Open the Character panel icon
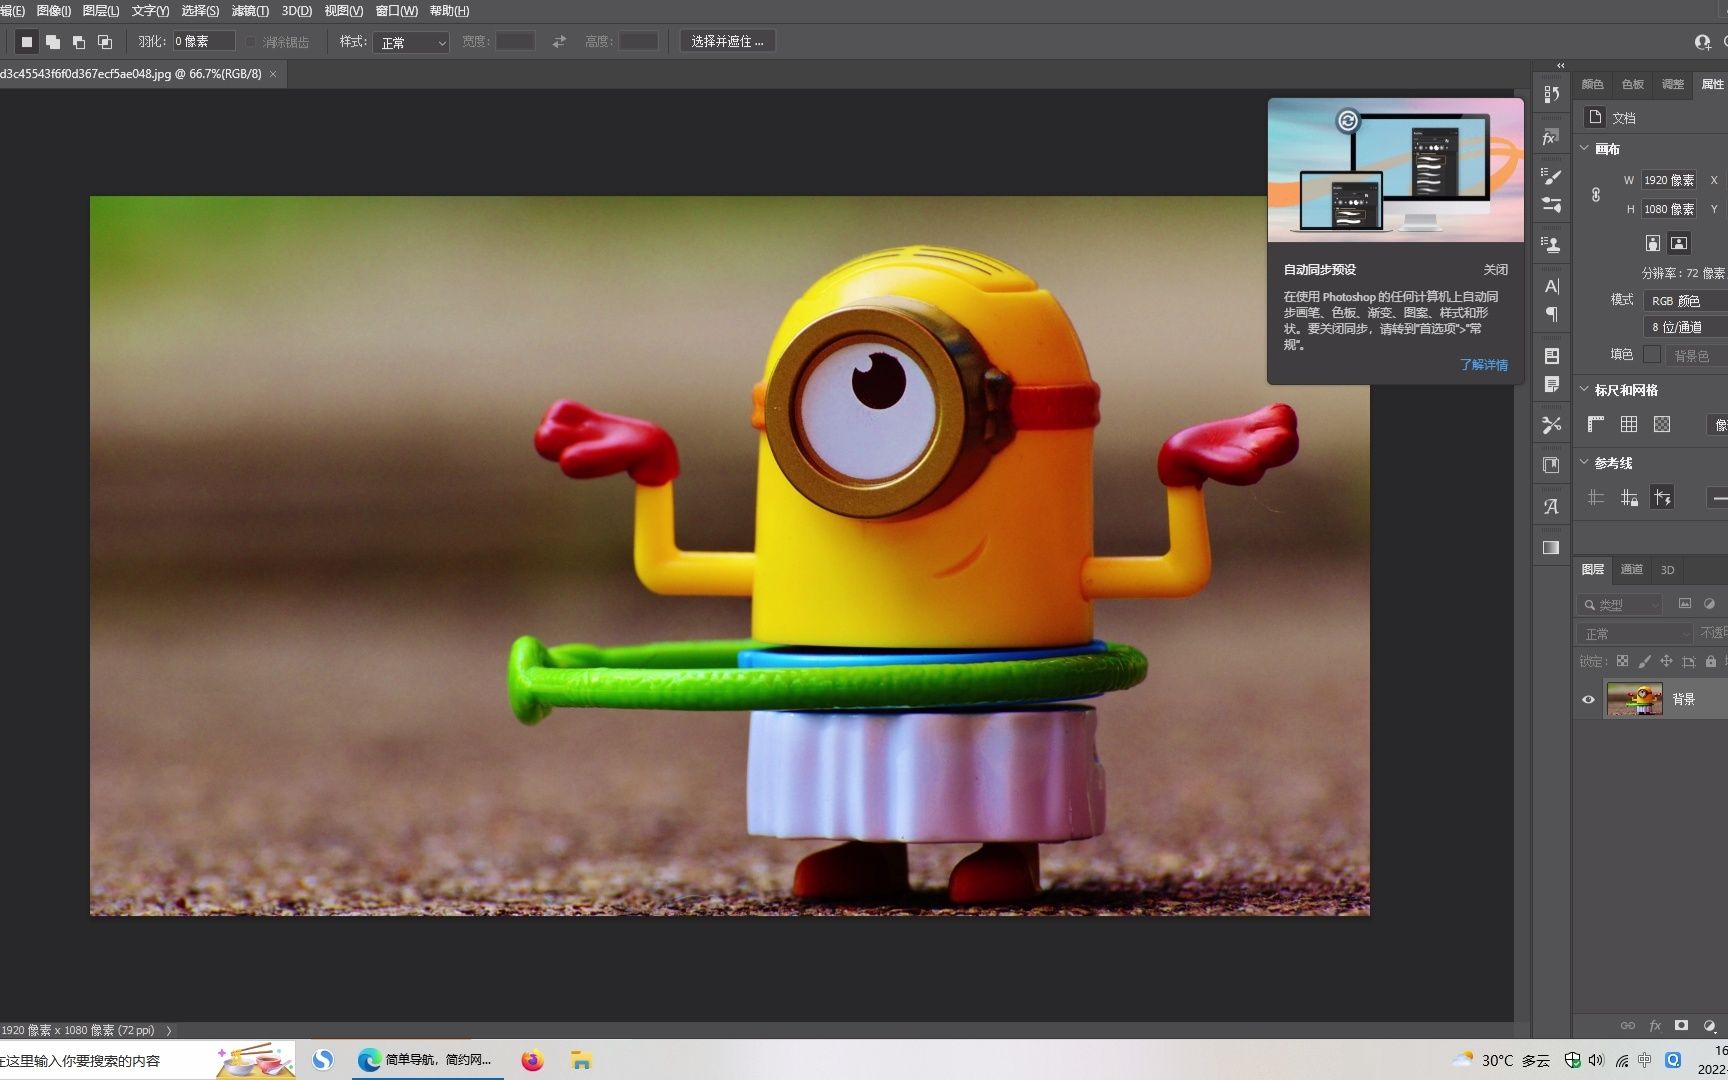The width and height of the screenshot is (1728, 1080). click(x=1552, y=286)
